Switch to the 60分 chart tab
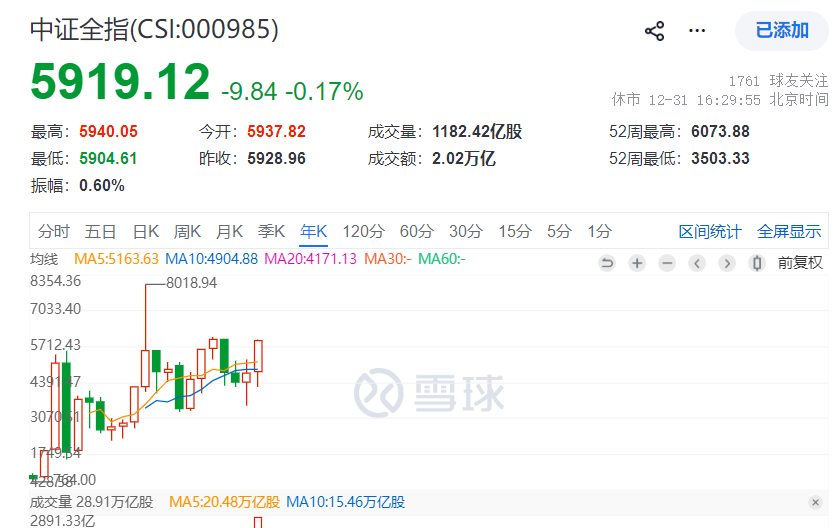This screenshot has height=528, width=833. click(416, 232)
